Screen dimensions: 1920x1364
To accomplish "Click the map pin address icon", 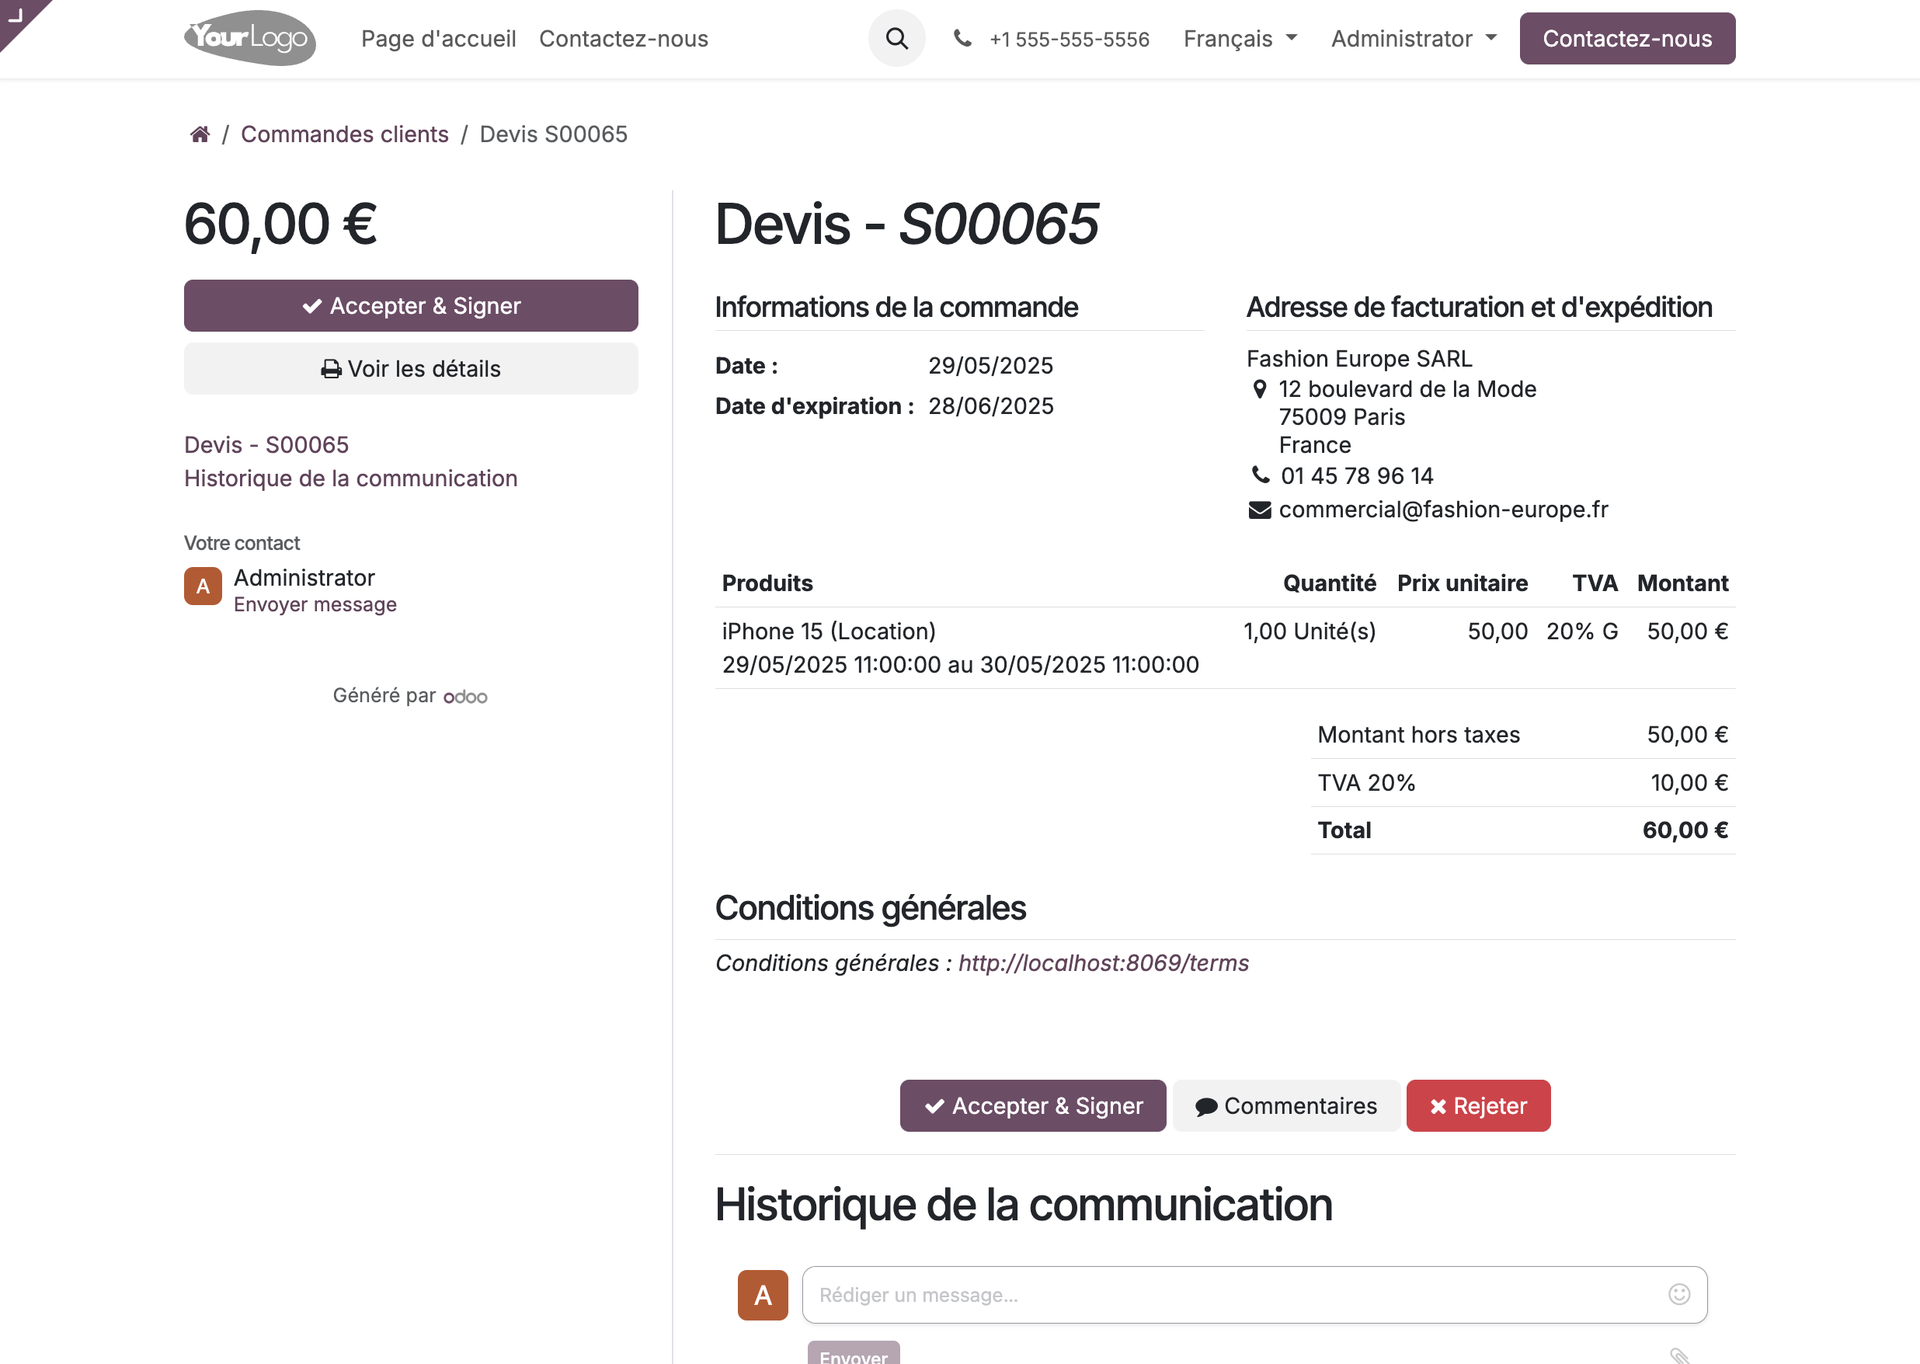I will click(1260, 389).
